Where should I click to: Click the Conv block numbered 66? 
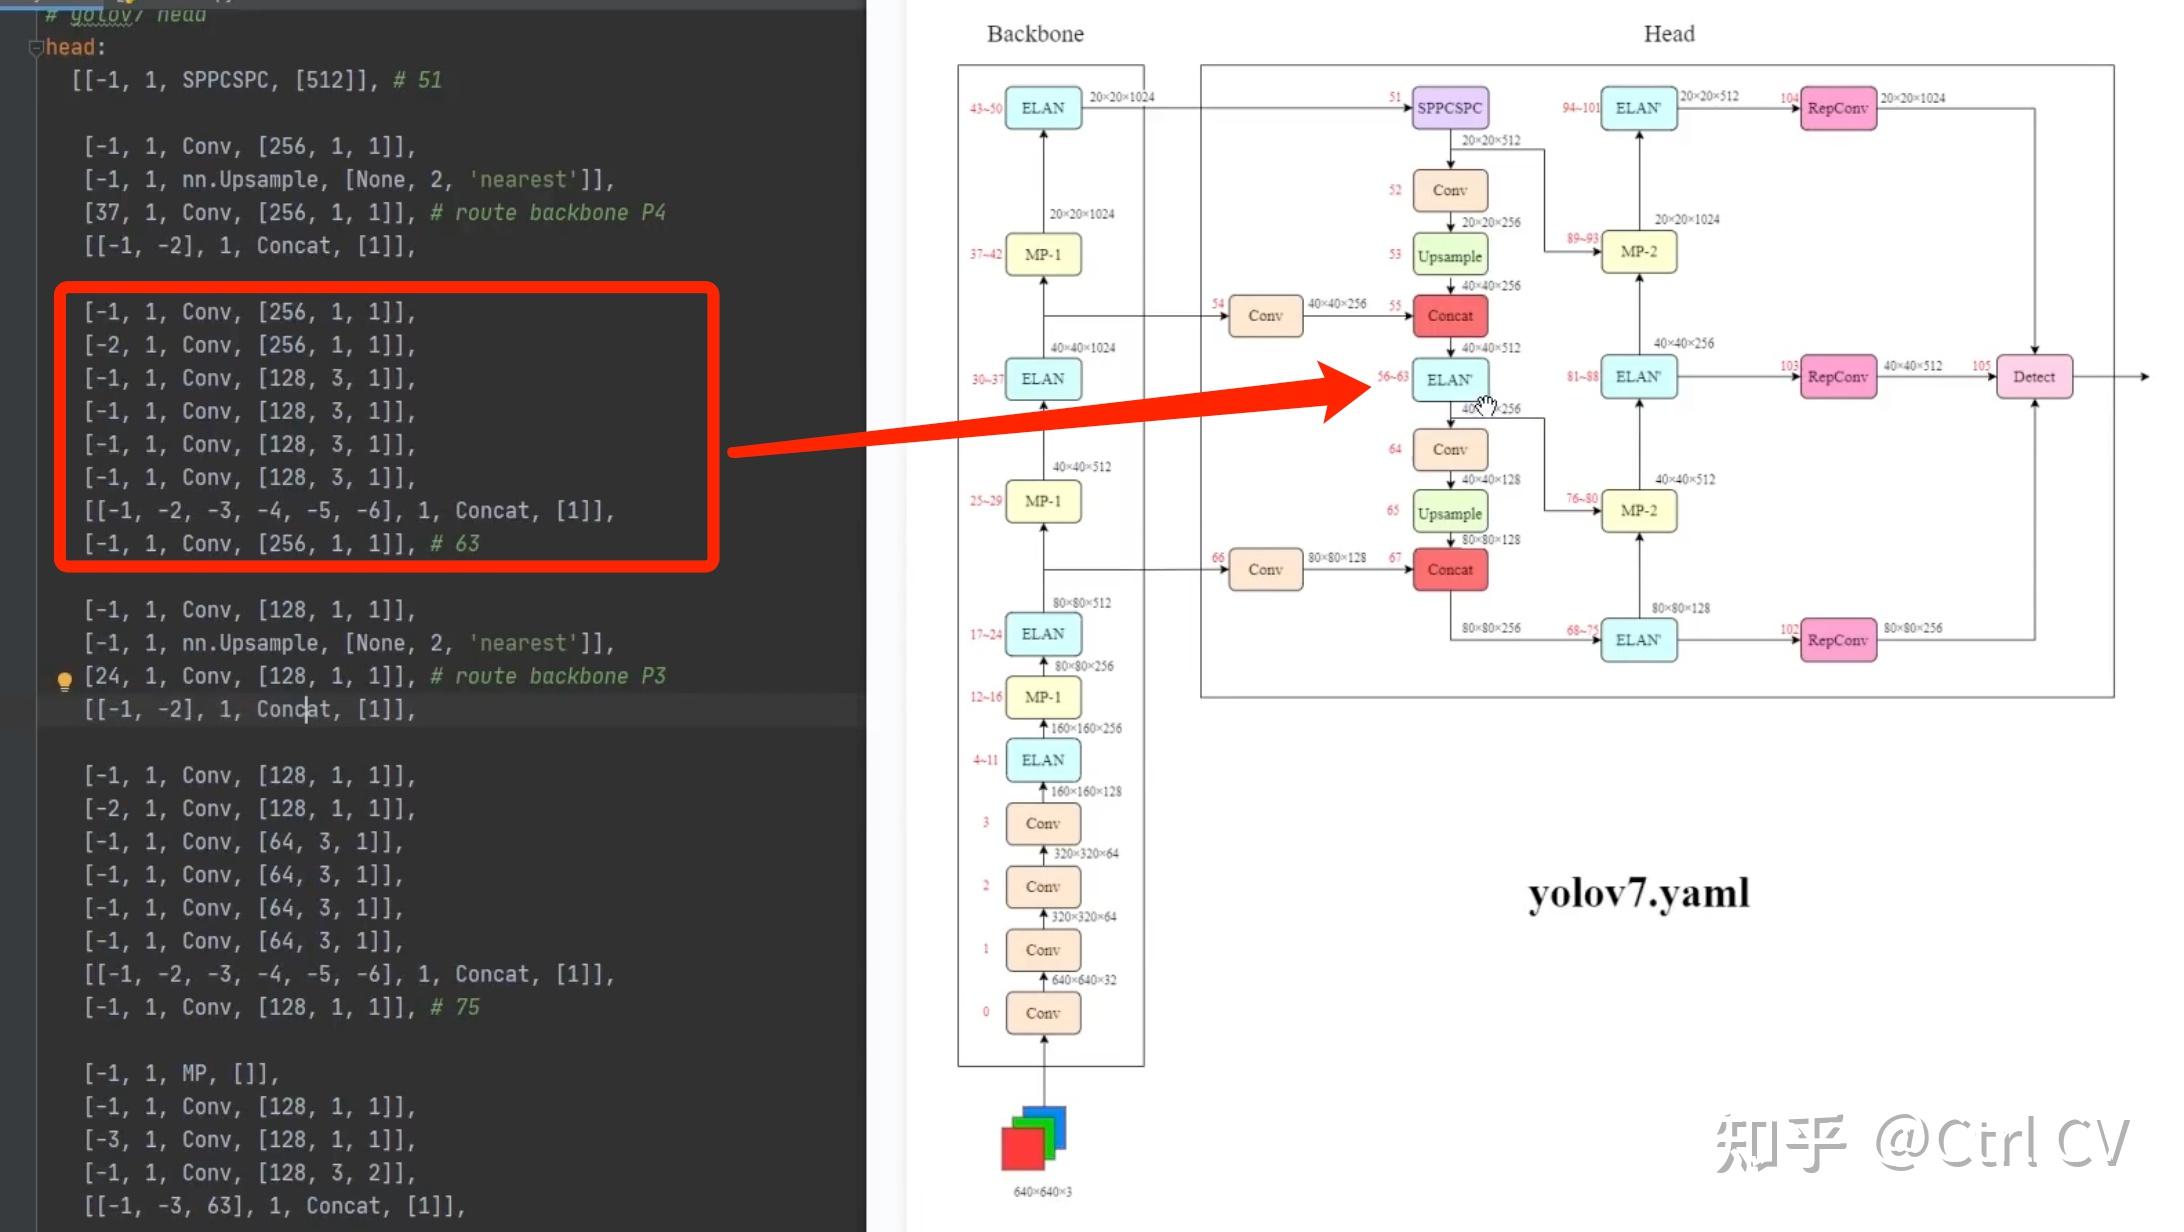point(1265,570)
